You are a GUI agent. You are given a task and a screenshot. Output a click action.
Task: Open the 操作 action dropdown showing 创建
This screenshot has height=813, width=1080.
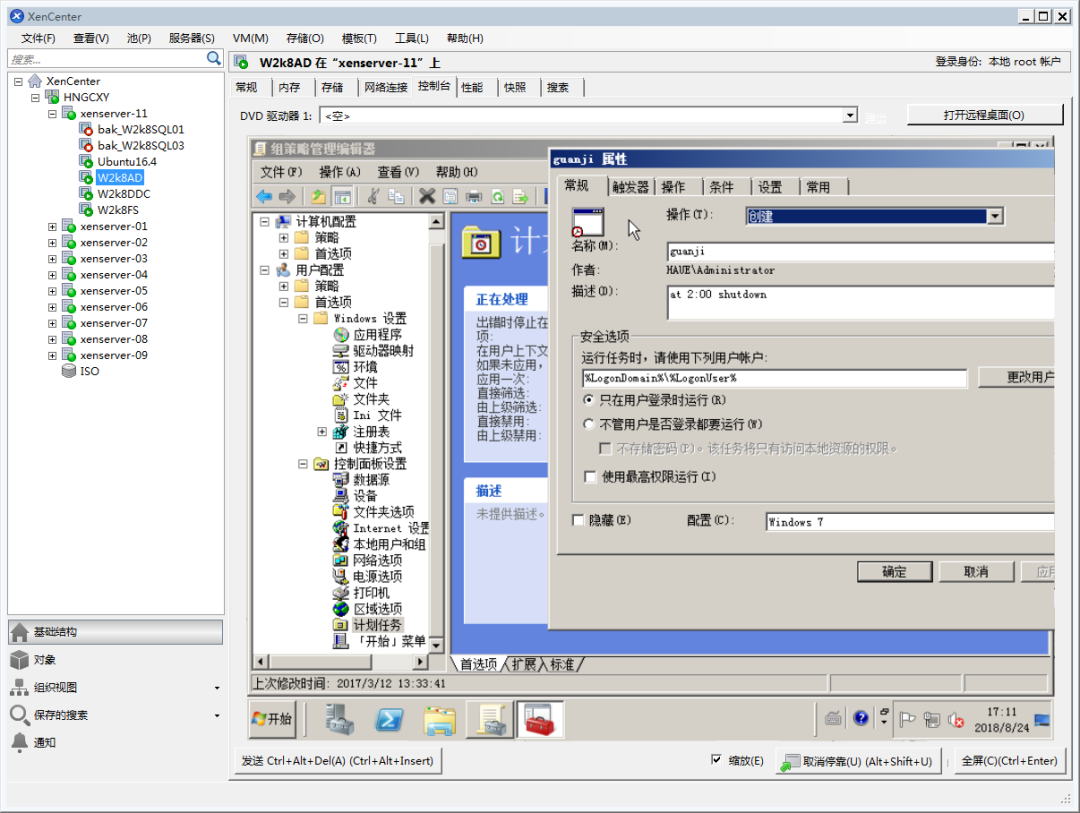(x=995, y=216)
